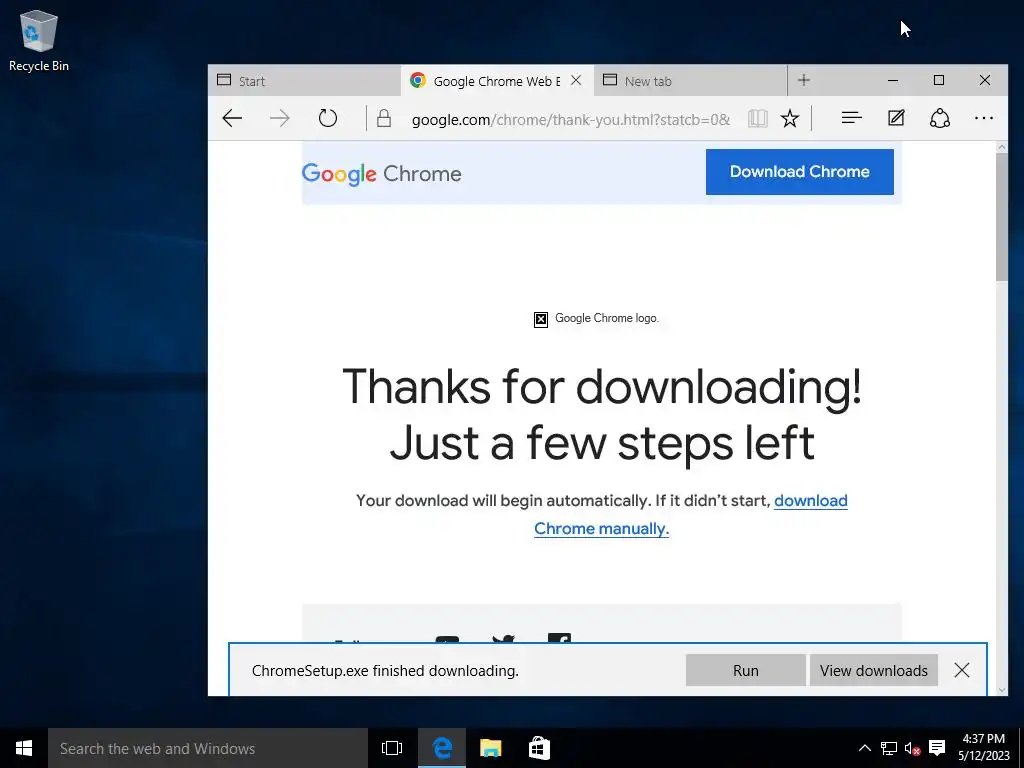Click the broken Google Chrome logo image
Viewport: 1024px width, 768px height.
click(541, 319)
